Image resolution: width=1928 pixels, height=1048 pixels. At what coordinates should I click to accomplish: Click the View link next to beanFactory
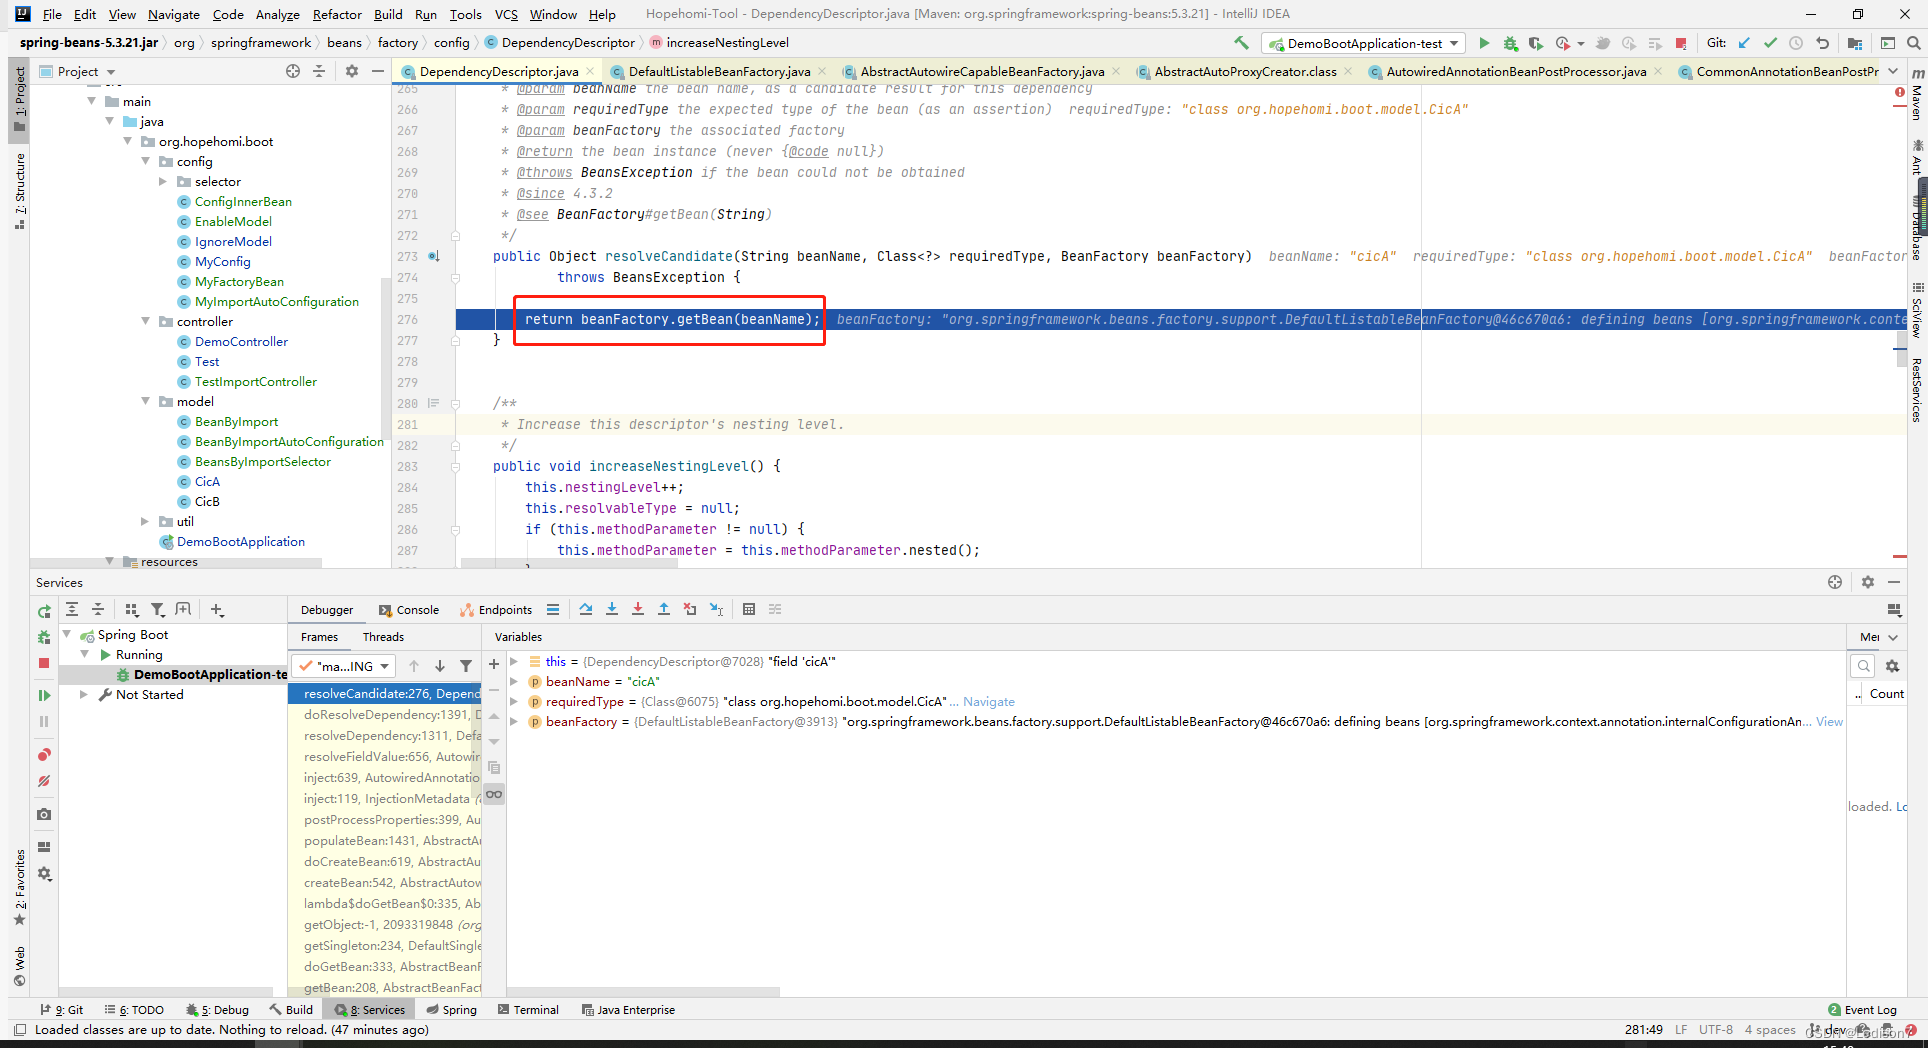1829,722
